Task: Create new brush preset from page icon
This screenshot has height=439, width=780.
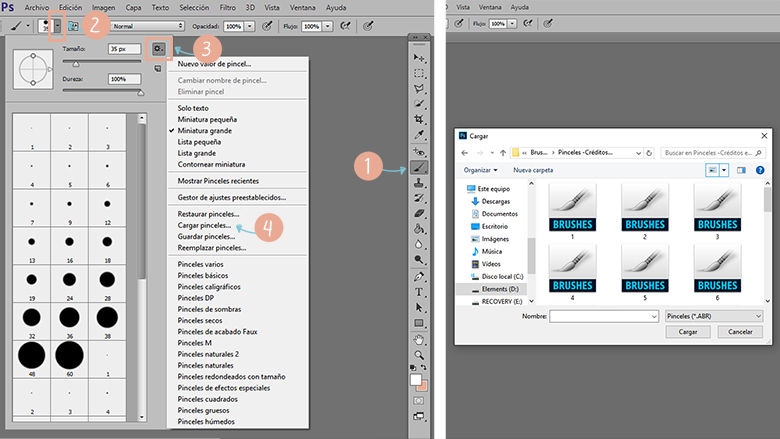Action: (158, 69)
